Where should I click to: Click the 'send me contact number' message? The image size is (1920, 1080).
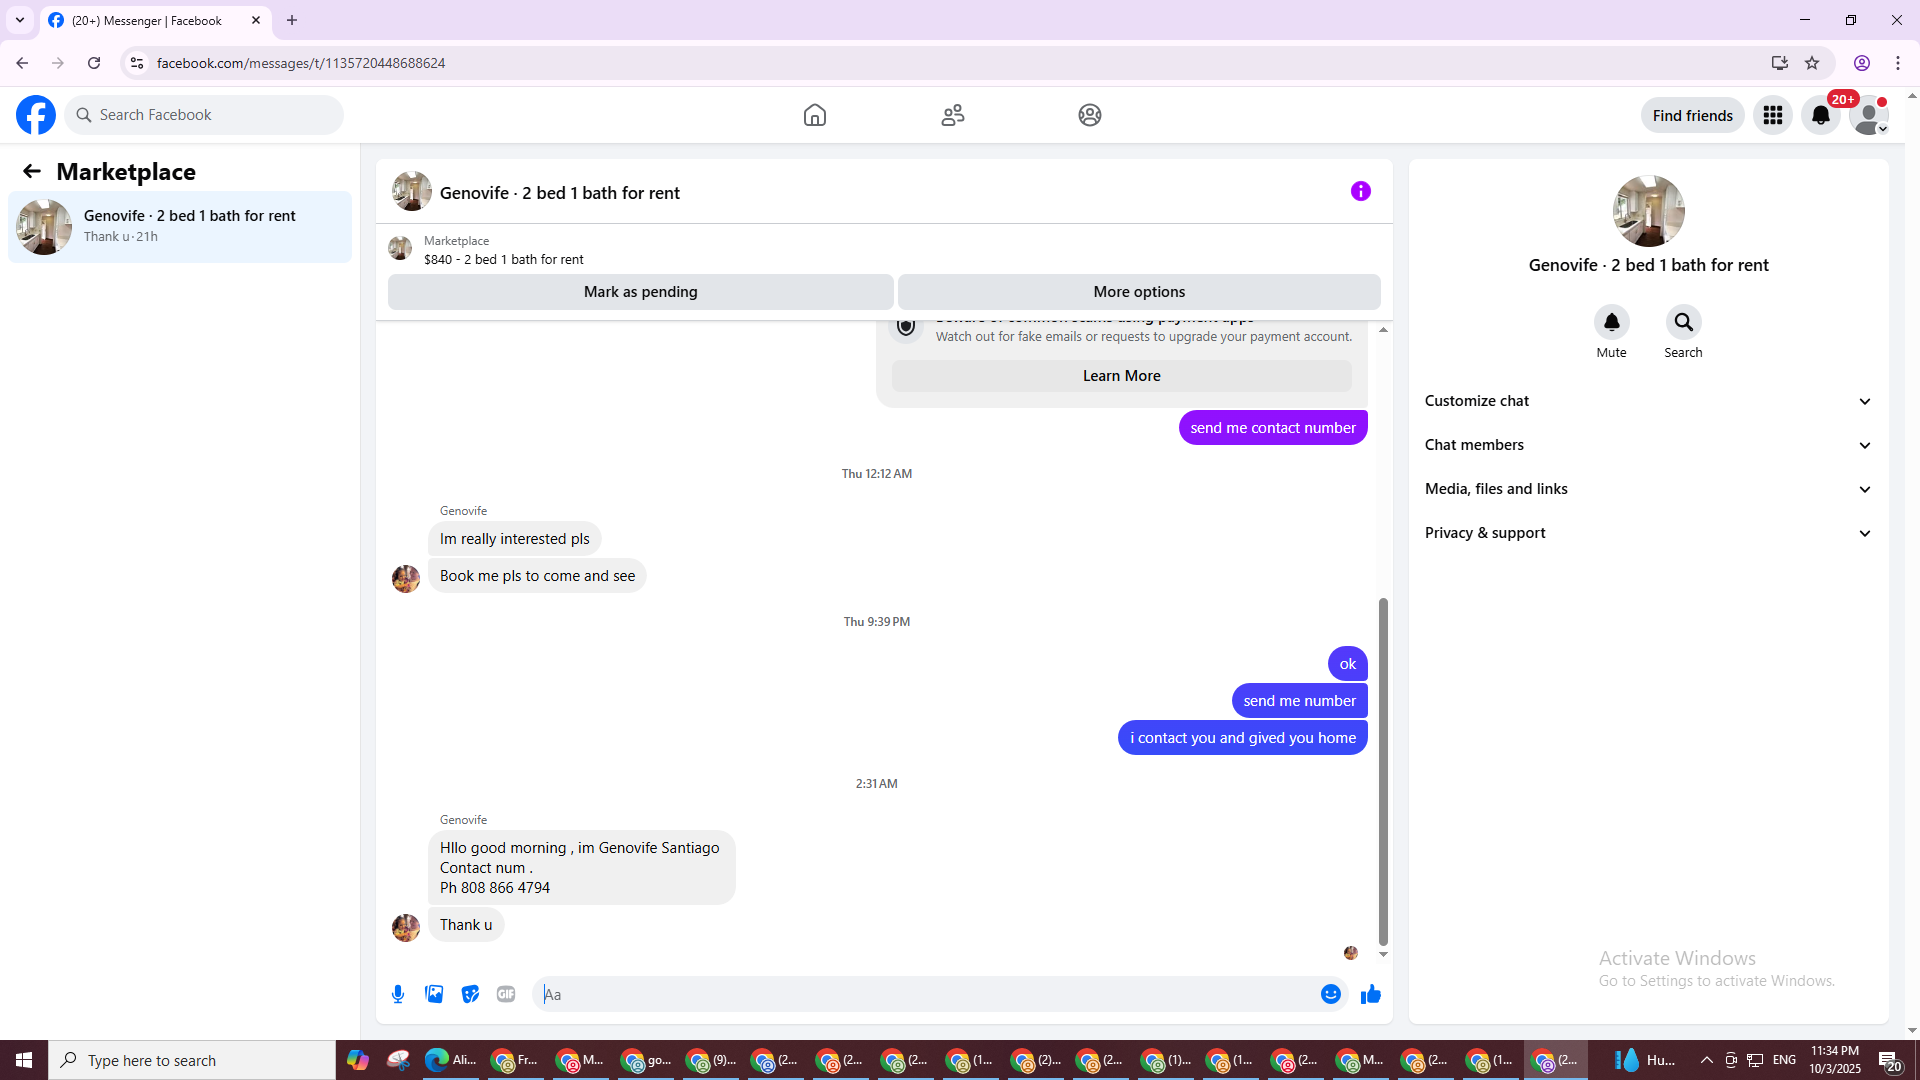click(x=1273, y=428)
